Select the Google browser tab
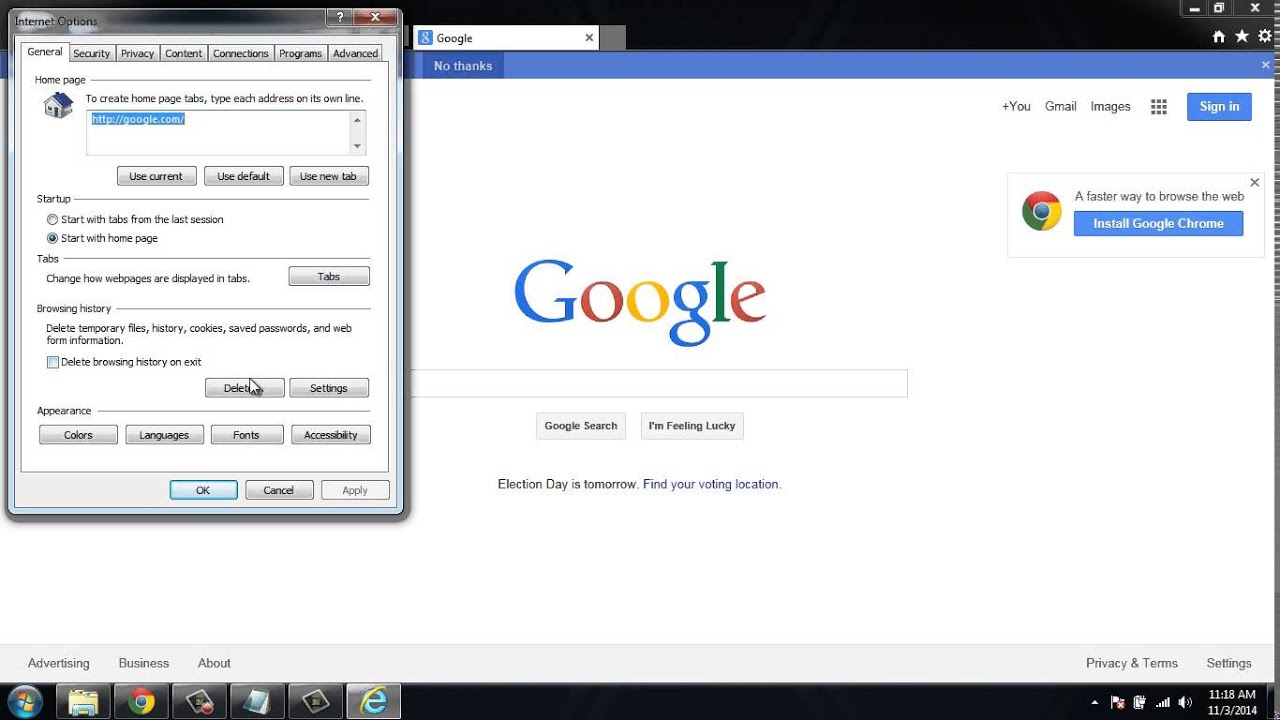Image resolution: width=1280 pixels, height=720 pixels. pos(506,38)
